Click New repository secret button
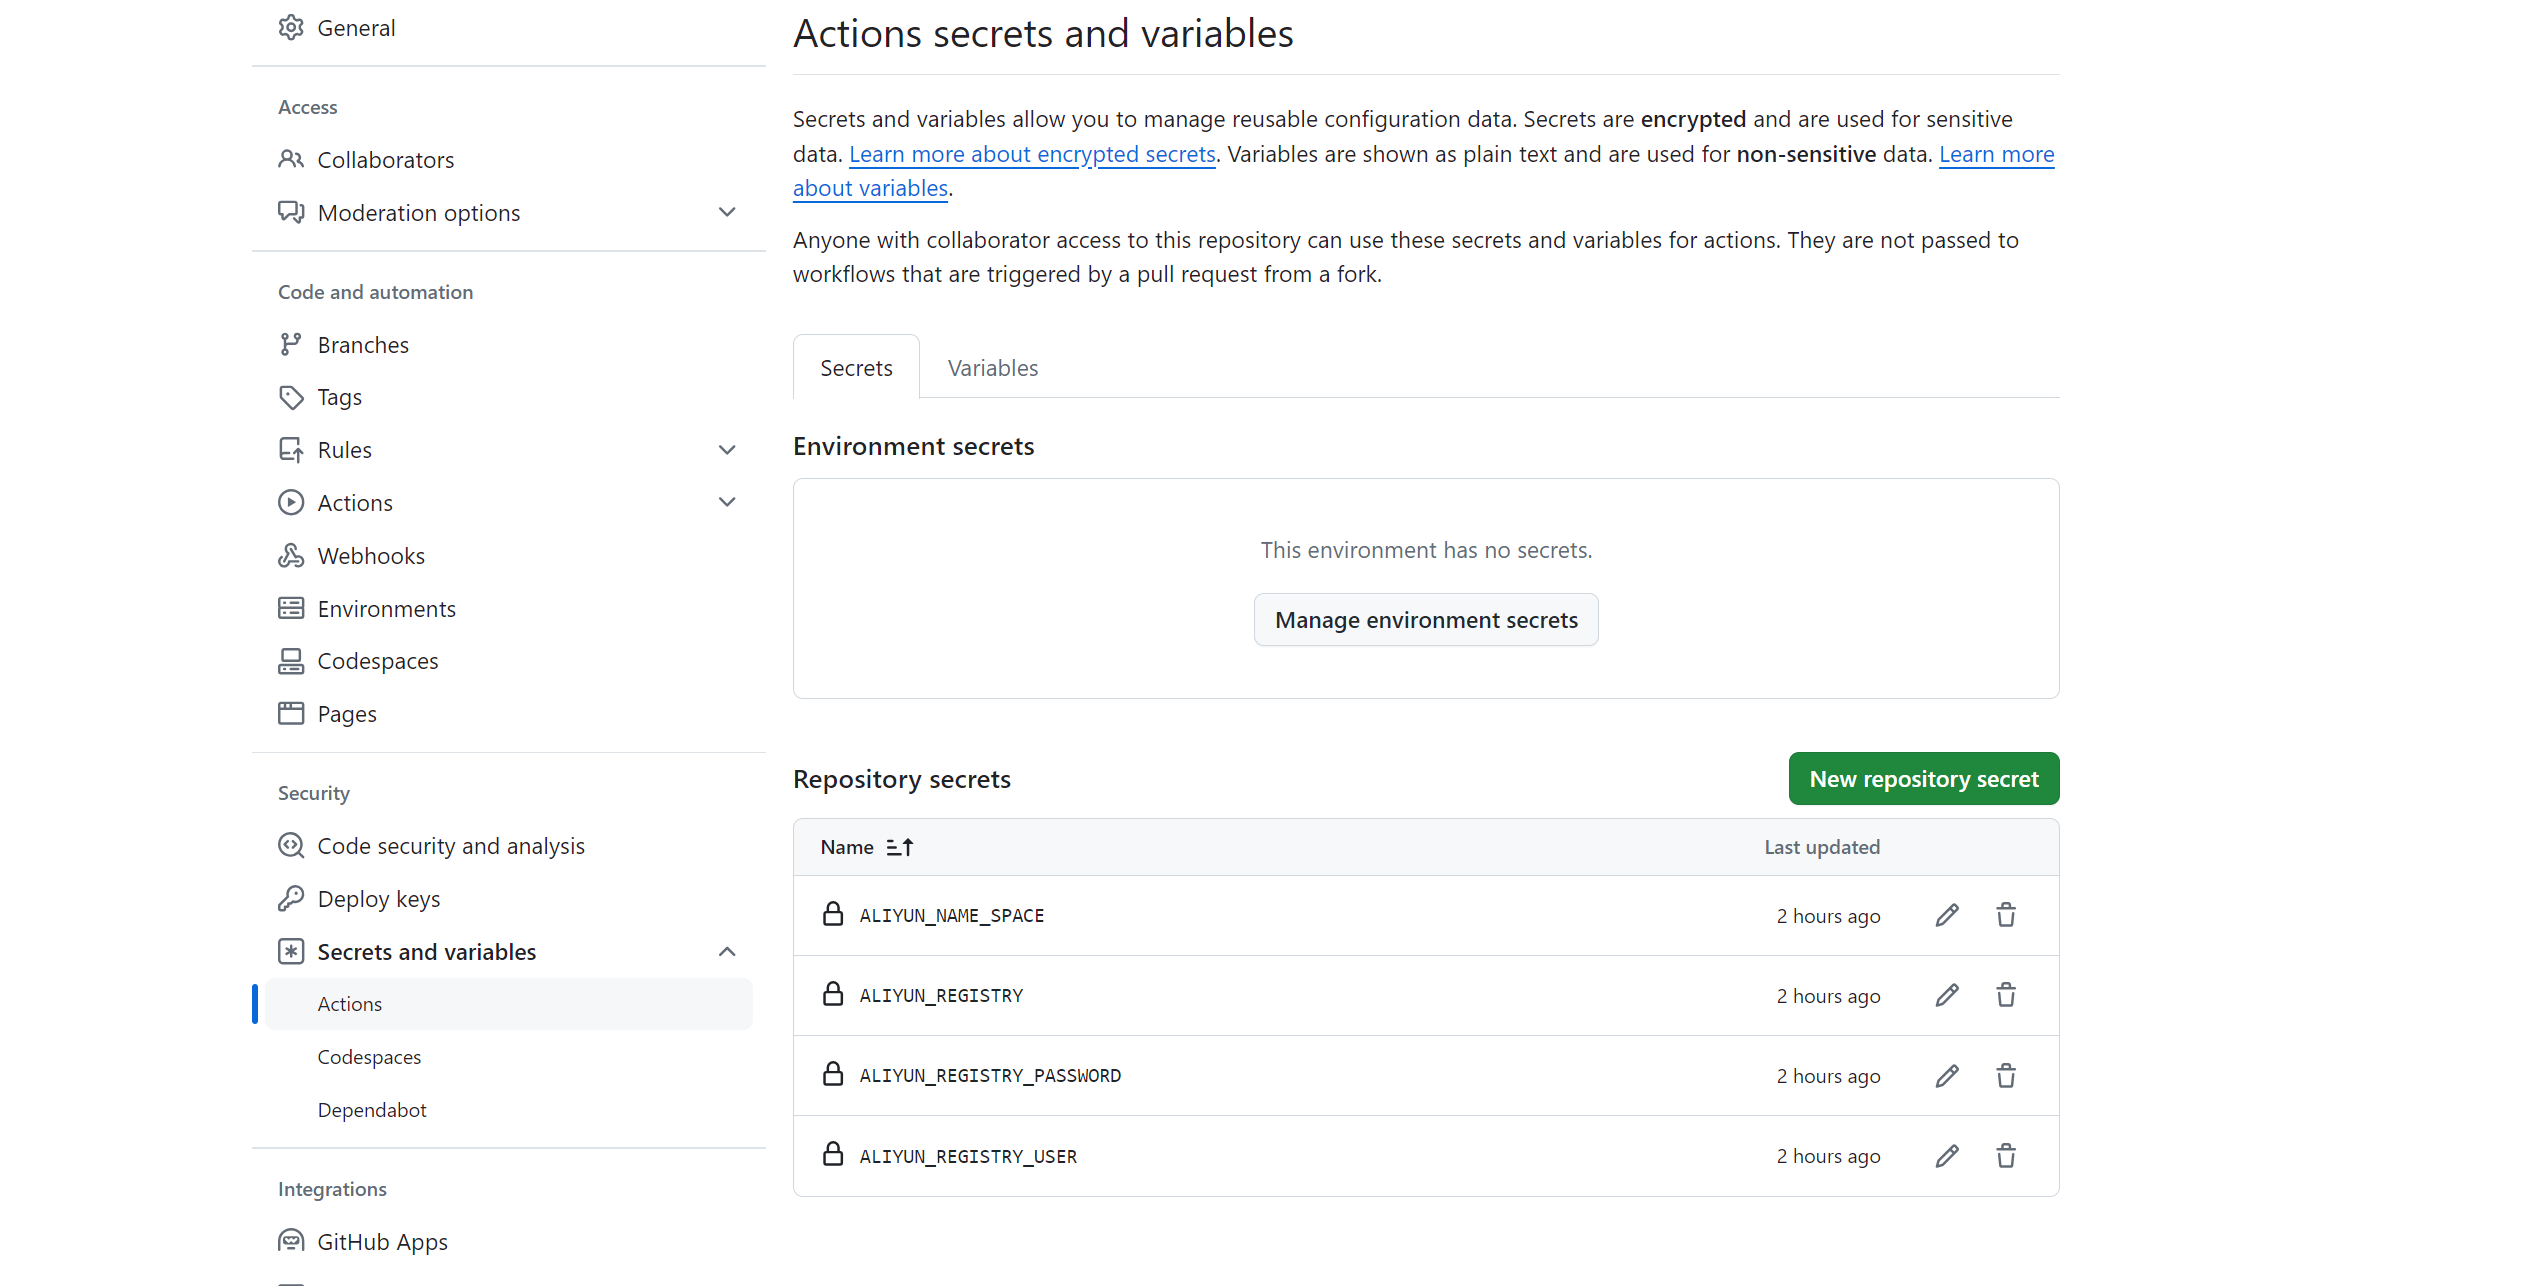The height and width of the screenshot is (1286, 2536). coord(1923,779)
